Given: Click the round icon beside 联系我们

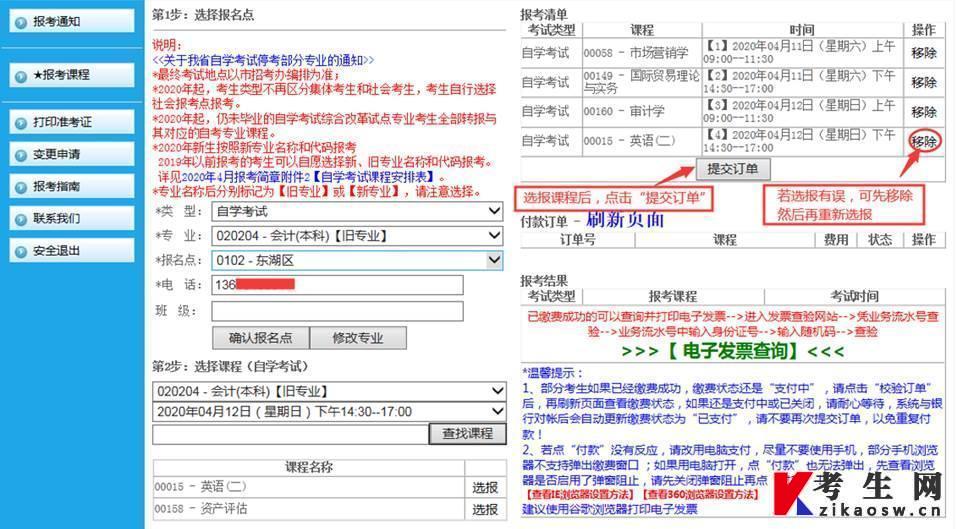Looking at the screenshot, I should pos(21,219).
